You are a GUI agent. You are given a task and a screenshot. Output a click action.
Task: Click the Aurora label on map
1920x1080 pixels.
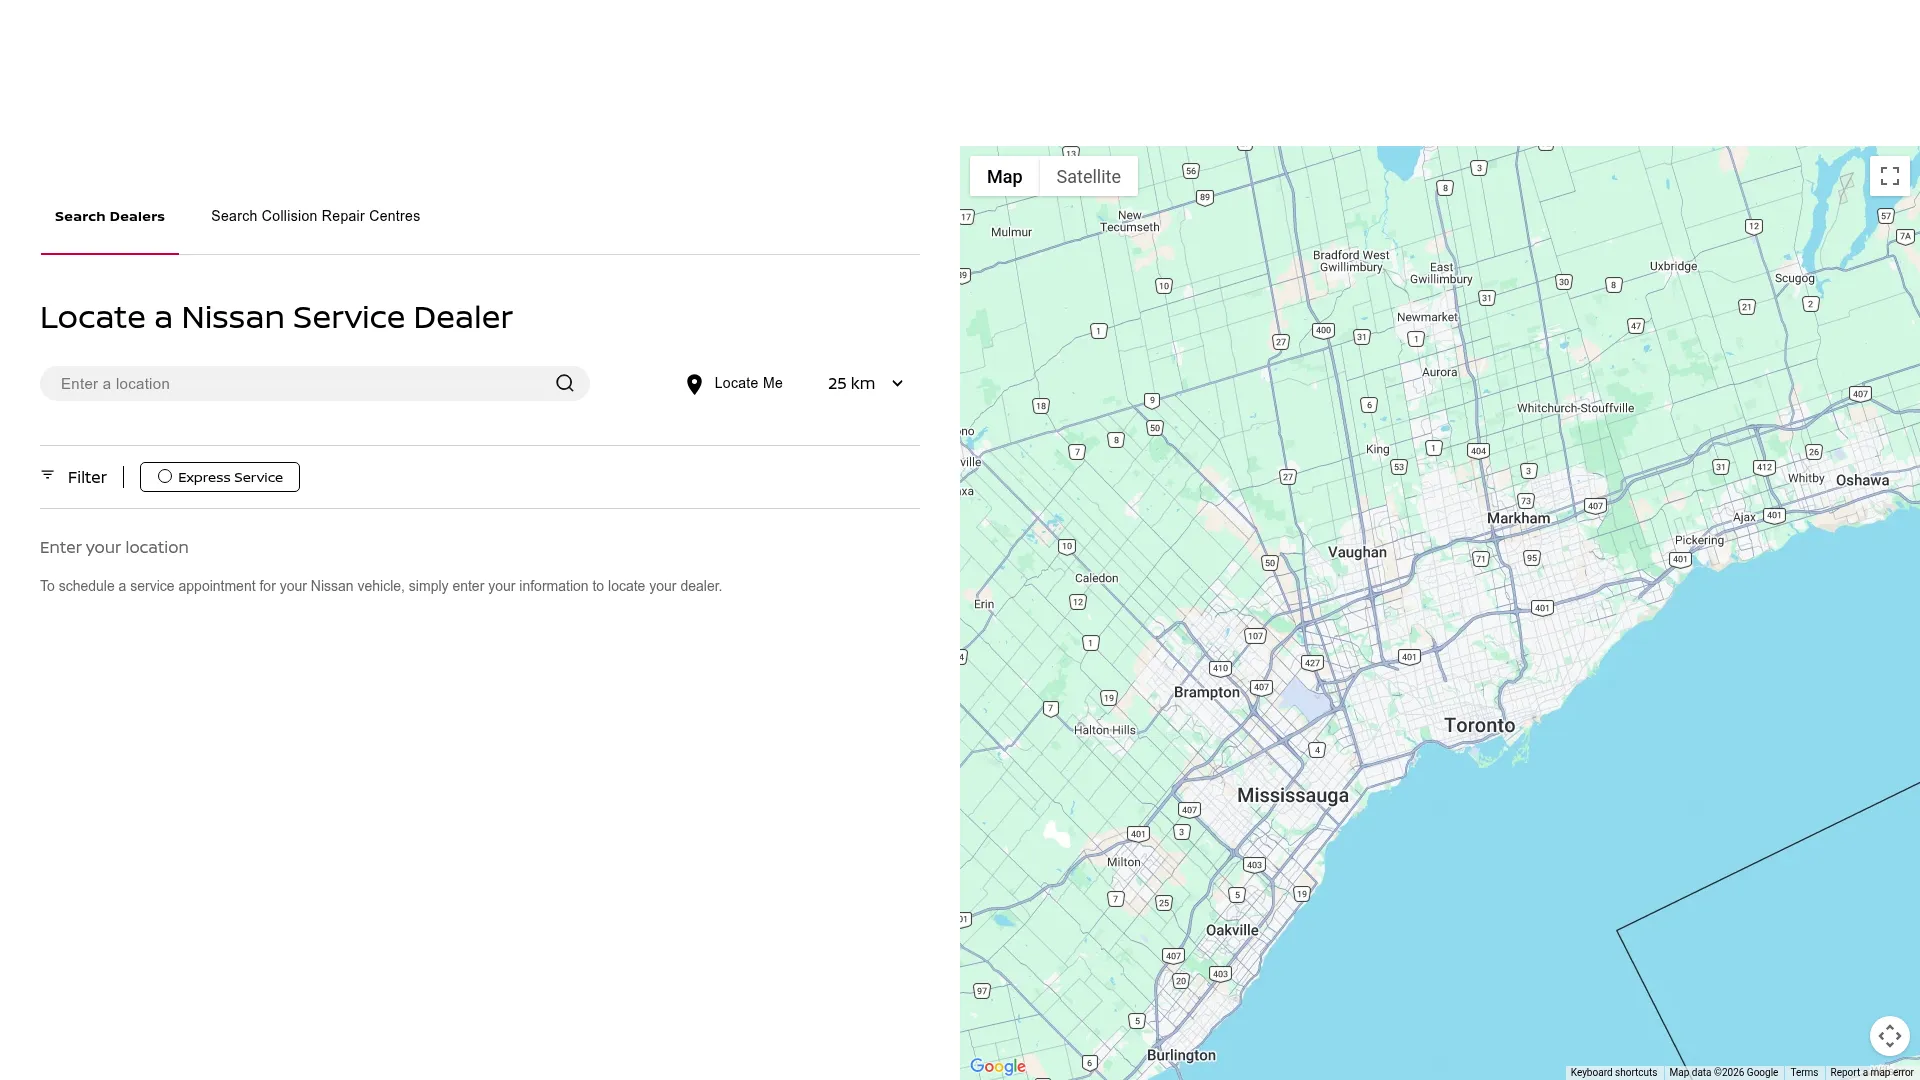[1439, 372]
